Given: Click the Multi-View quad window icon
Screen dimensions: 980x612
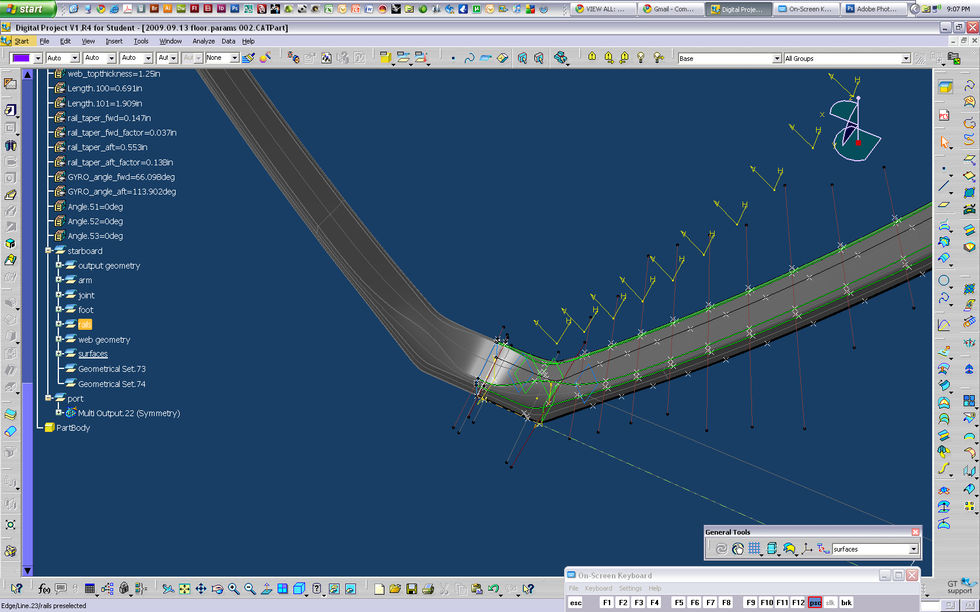Looking at the screenshot, I should coord(282,589).
